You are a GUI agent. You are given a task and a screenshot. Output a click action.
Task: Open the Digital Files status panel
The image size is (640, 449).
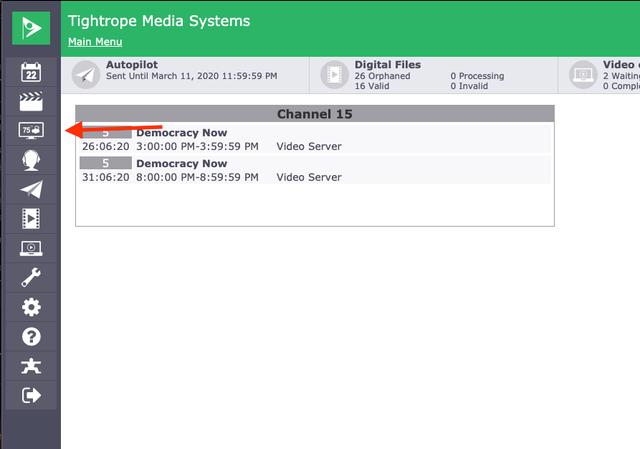433,75
